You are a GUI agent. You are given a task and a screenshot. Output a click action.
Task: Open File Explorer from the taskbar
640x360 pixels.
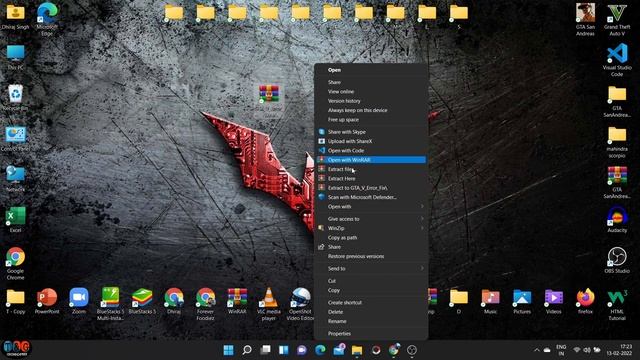357,350
